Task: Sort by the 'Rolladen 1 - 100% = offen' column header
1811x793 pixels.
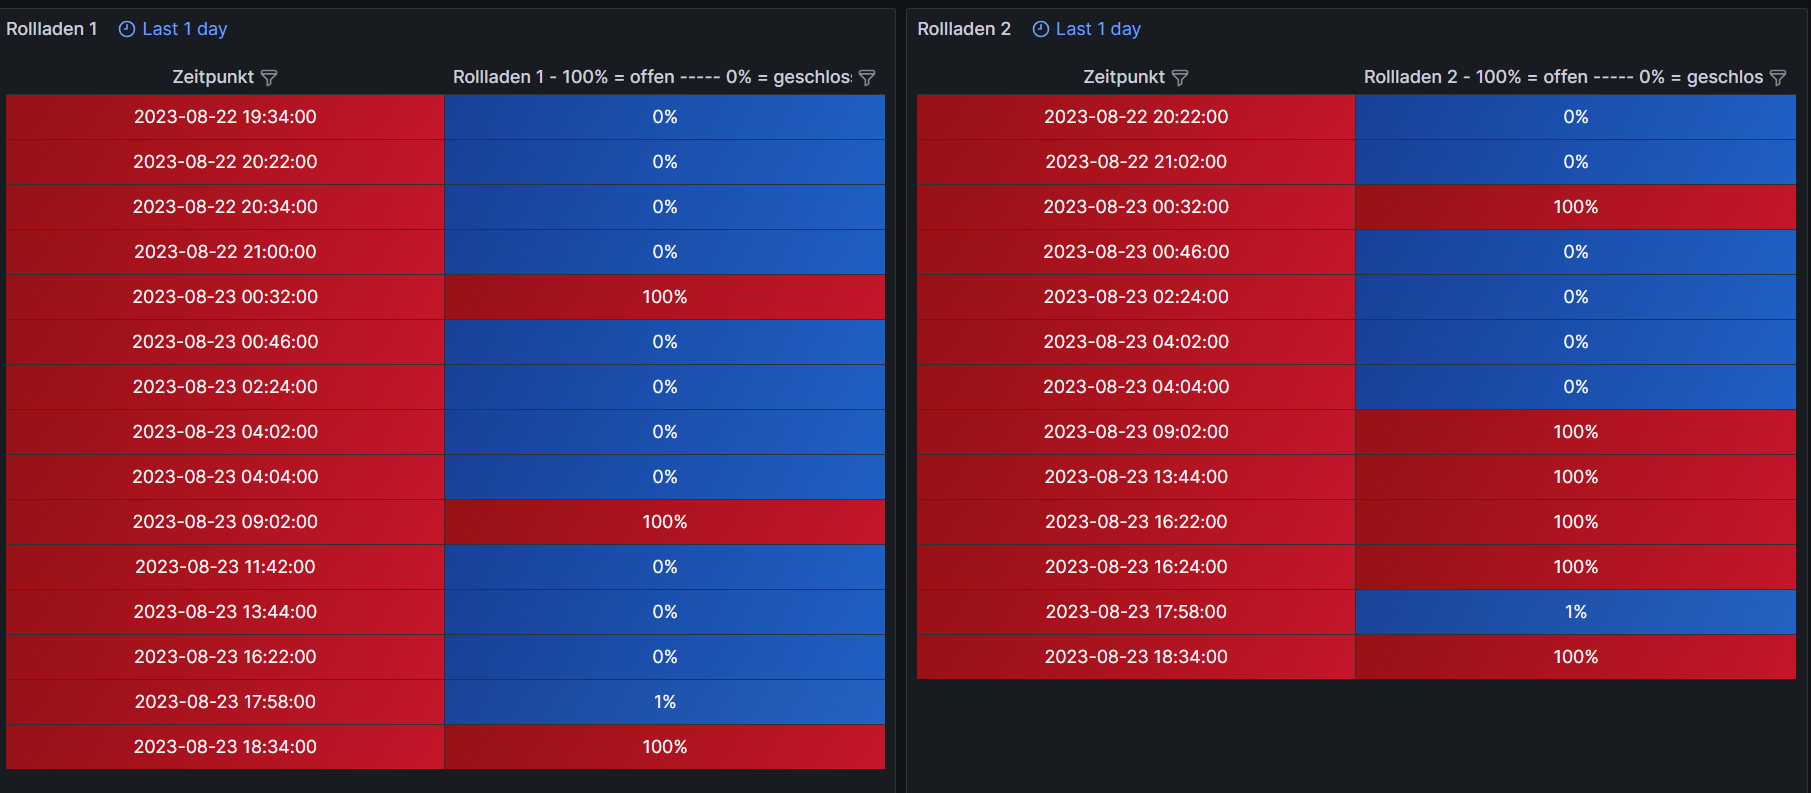Action: coord(651,77)
